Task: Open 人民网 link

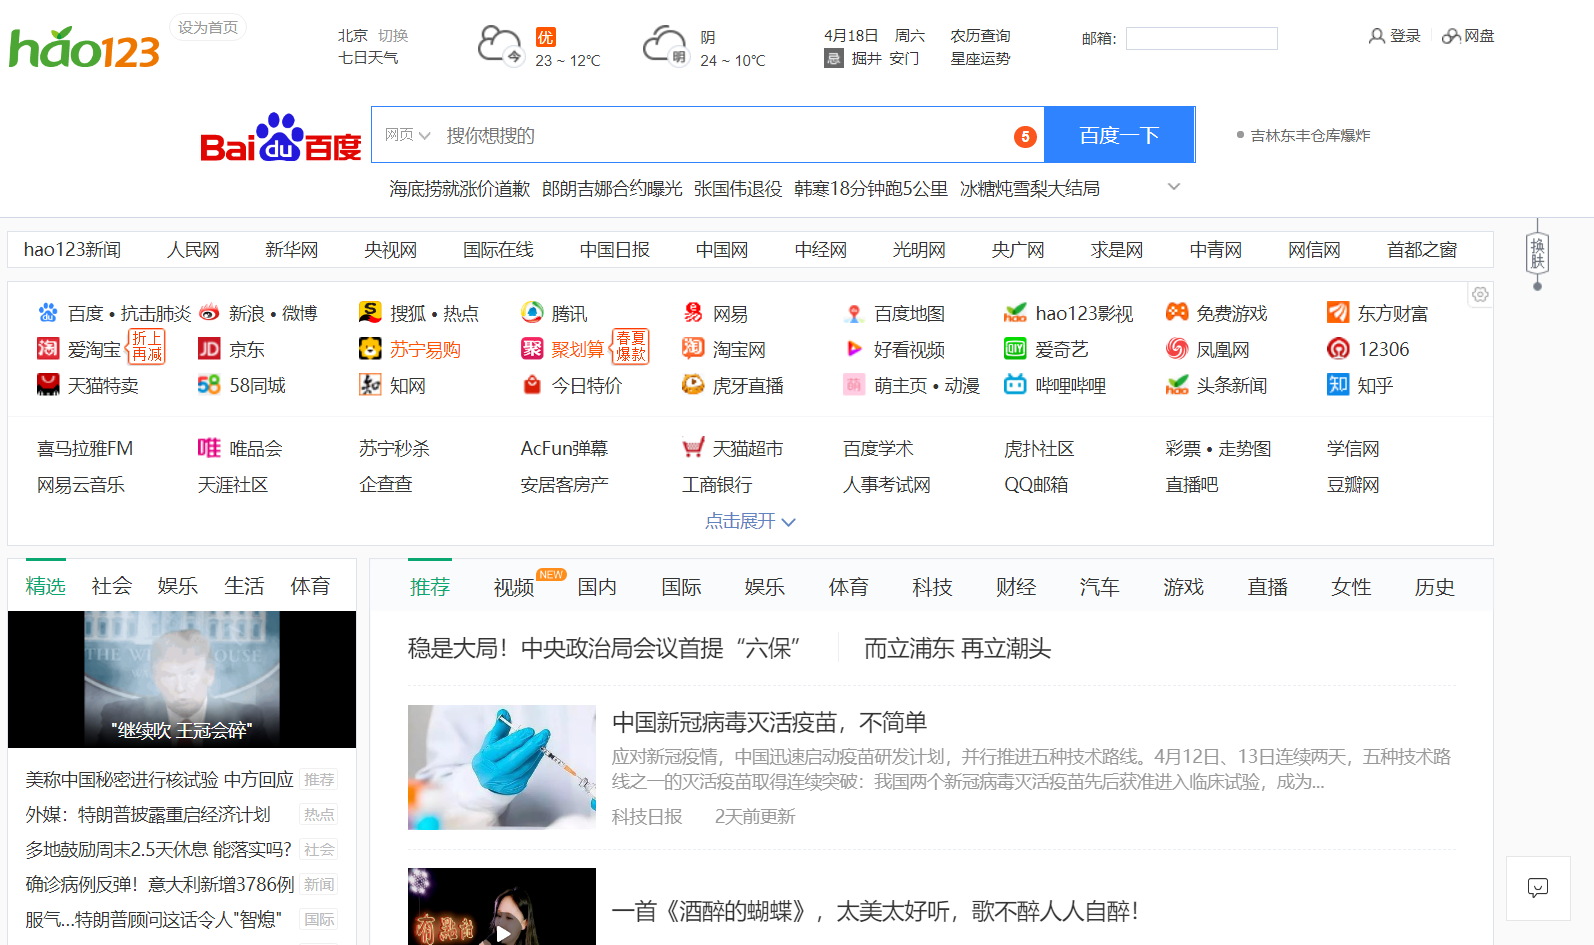Action: pyautogui.click(x=193, y=250)
